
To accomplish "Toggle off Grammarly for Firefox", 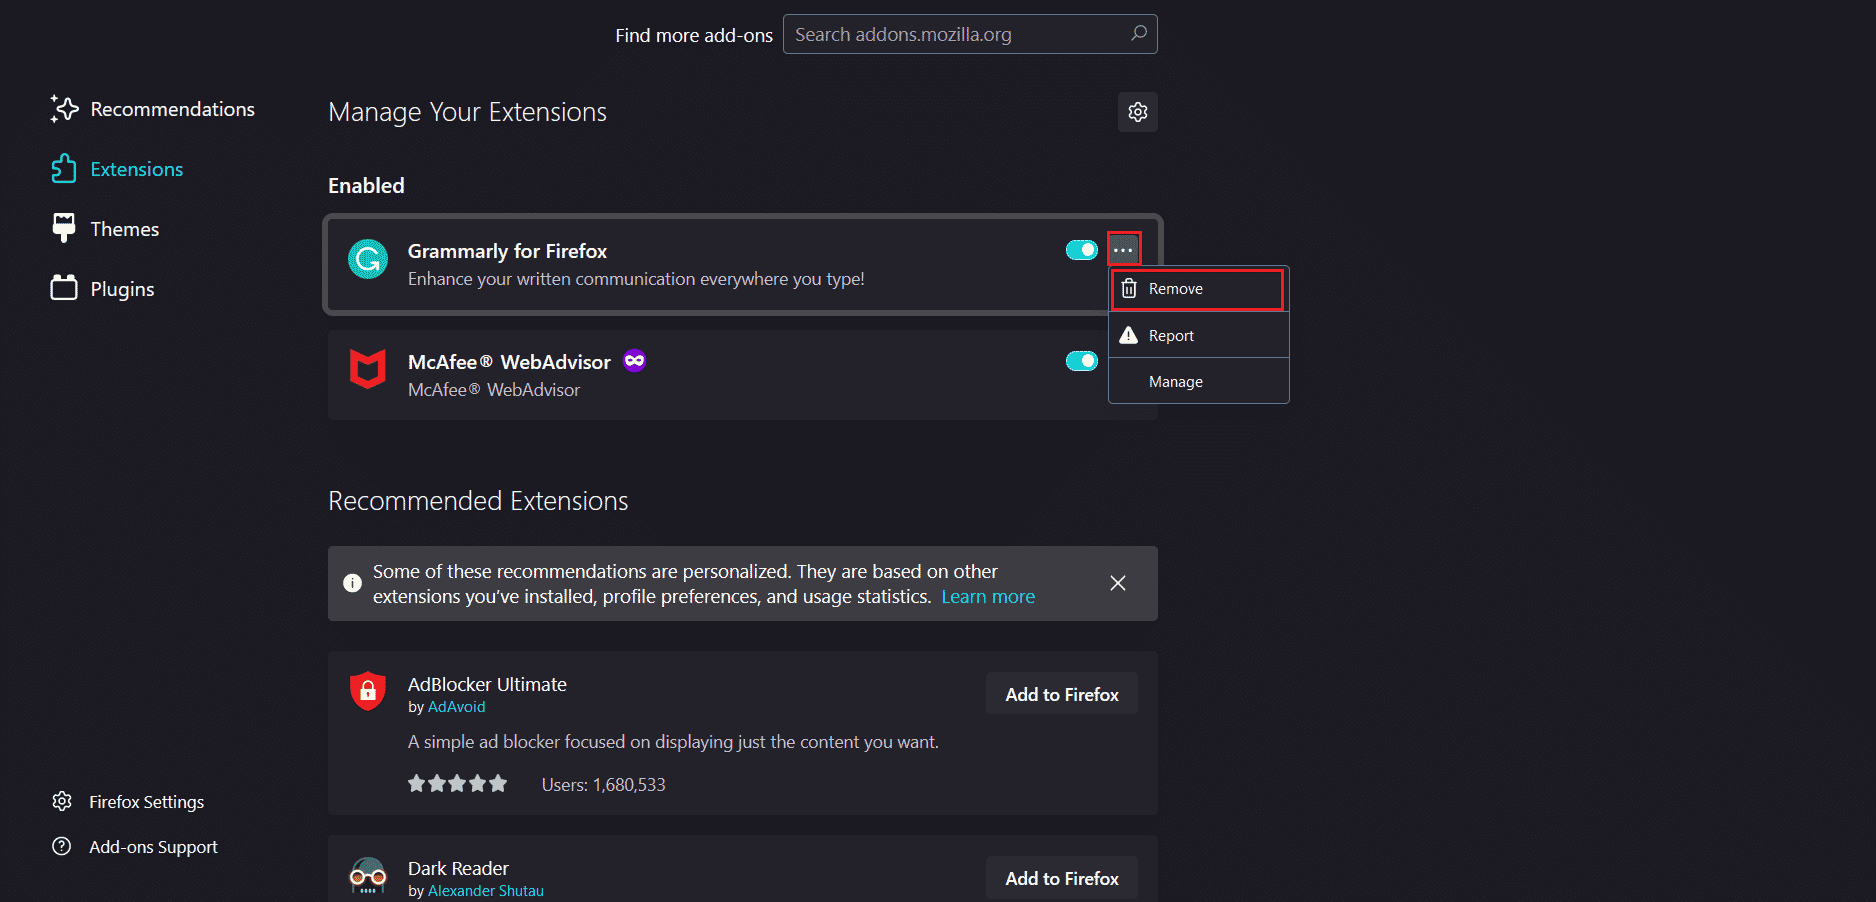I will pyautogui.click(x=1082, y=250).
